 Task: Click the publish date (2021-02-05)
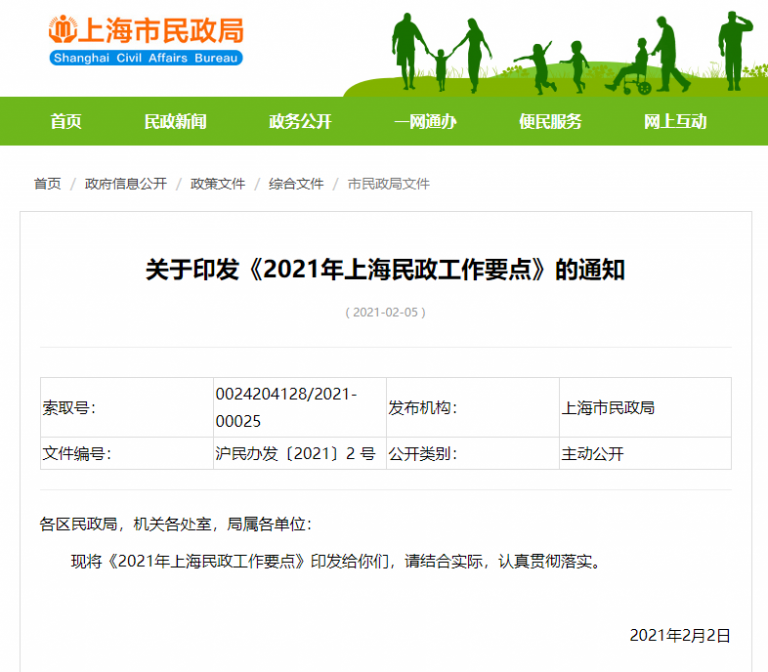pos(385,312)
